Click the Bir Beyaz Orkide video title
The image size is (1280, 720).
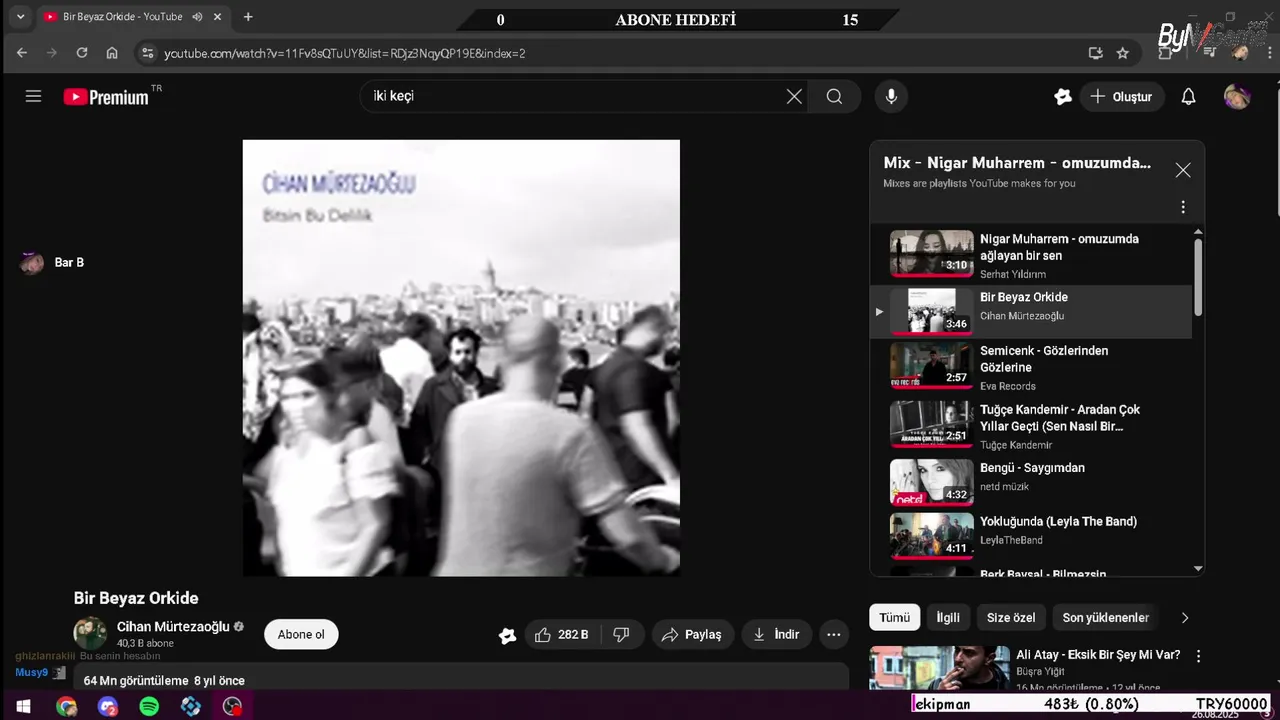(x=136, y=598)
